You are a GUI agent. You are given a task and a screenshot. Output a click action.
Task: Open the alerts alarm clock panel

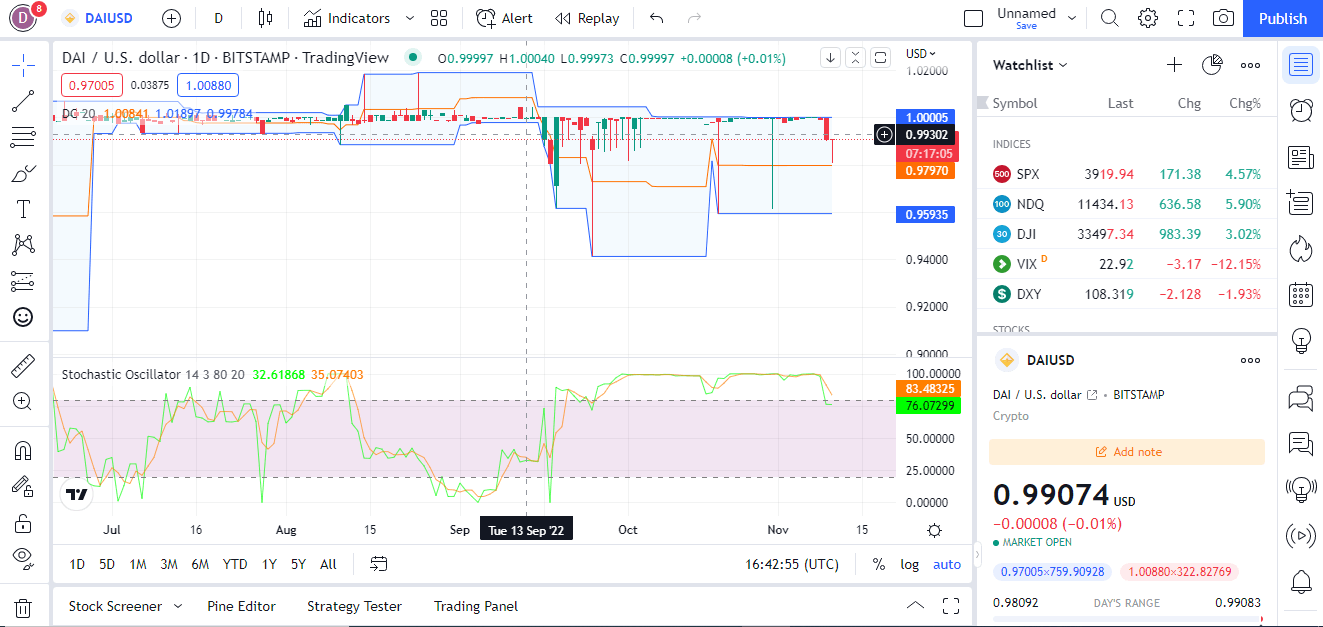click(1301, 110)
